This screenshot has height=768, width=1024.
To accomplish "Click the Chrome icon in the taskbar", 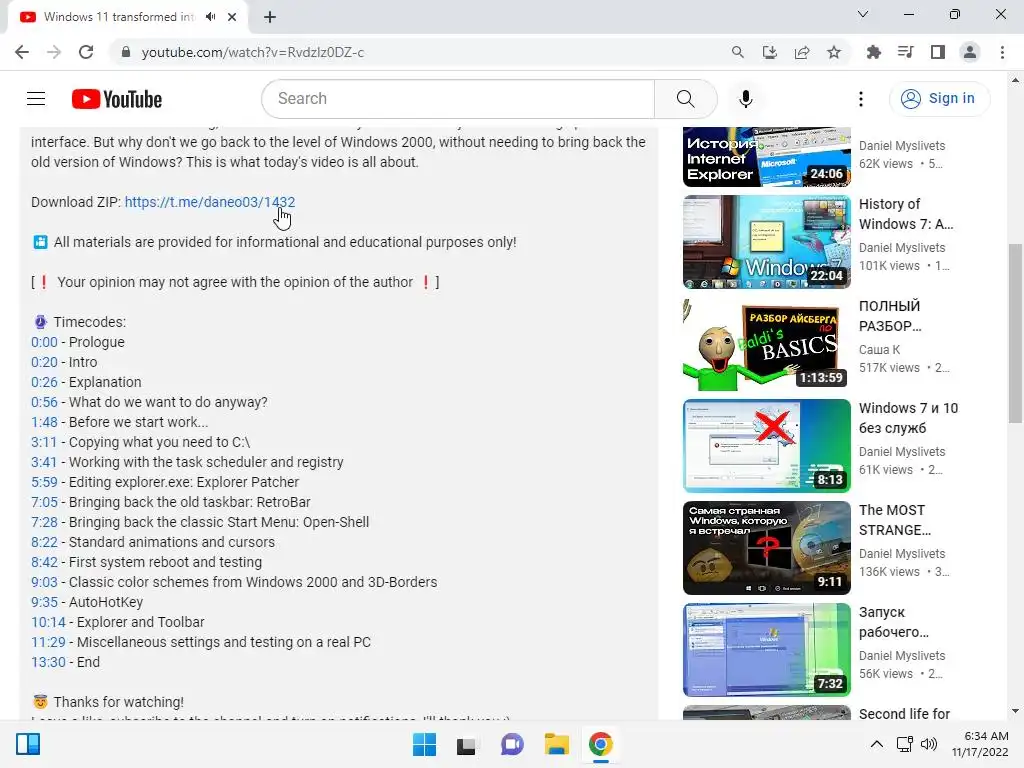I will (600, 744).
